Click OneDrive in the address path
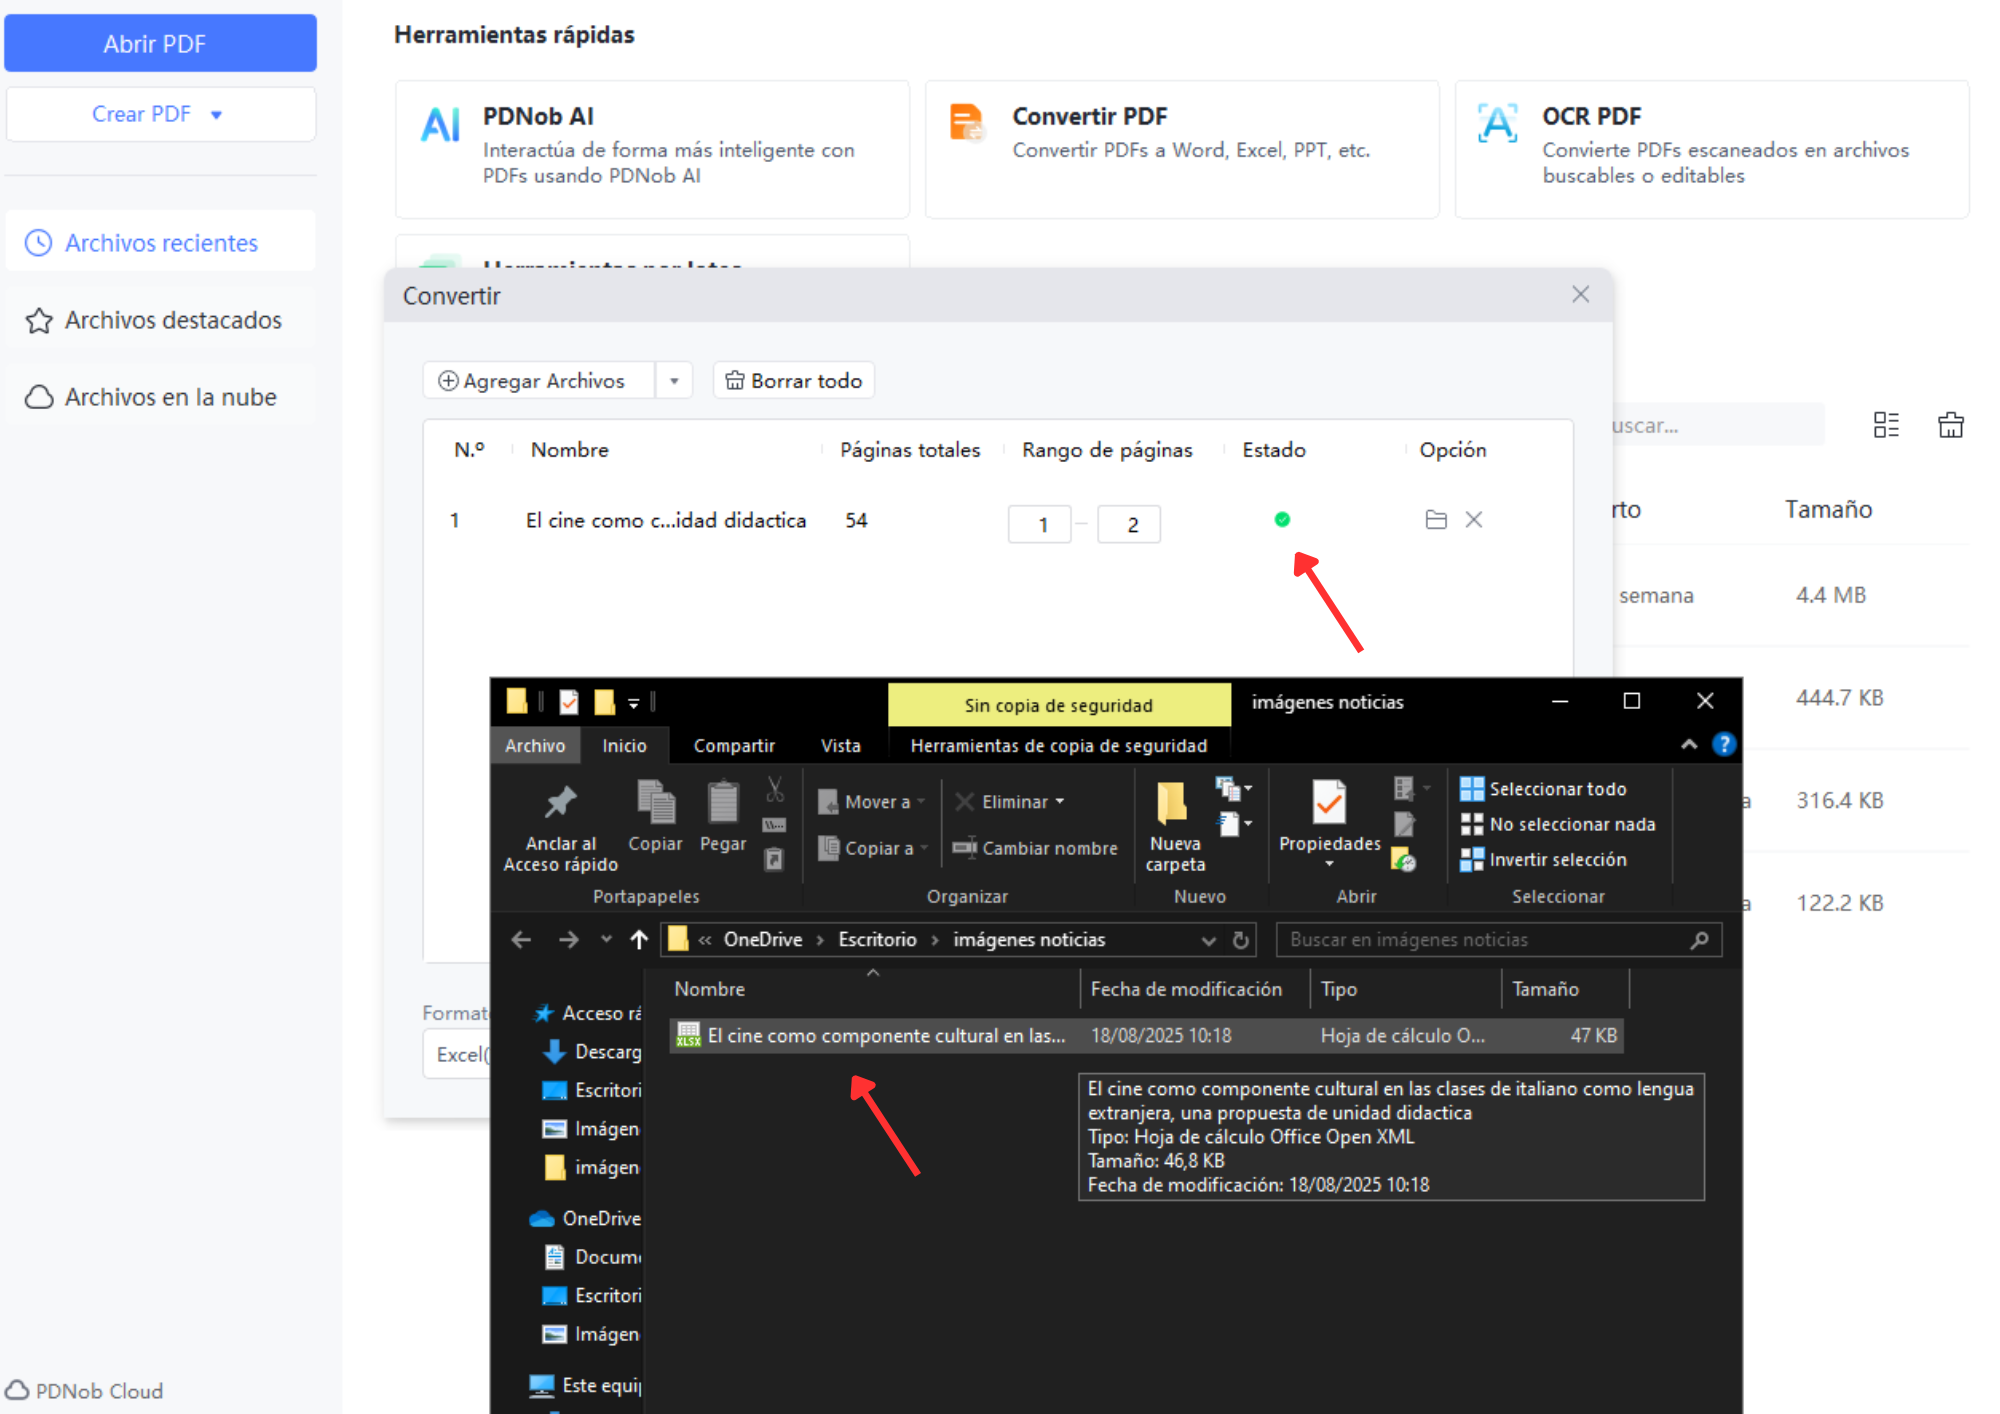2000x1414 pixels. (763, 939)
